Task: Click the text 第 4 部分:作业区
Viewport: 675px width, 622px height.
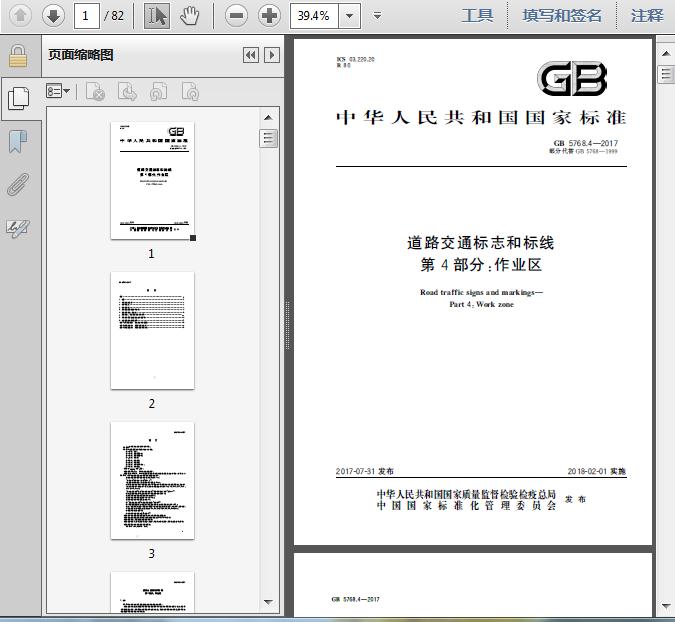Action: tap(481, 265)
